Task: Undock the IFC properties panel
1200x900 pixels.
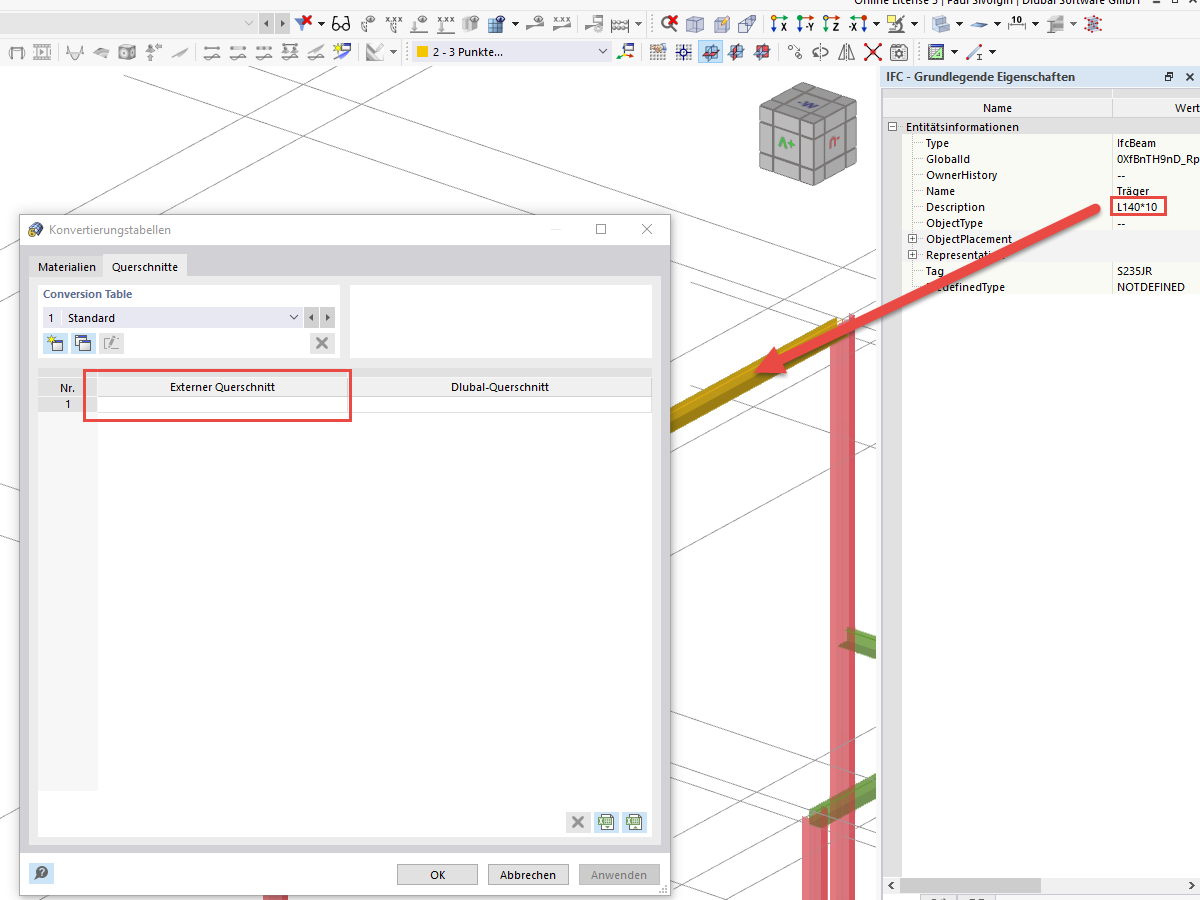Action: pyautogui.click(x=1168, y=77)
